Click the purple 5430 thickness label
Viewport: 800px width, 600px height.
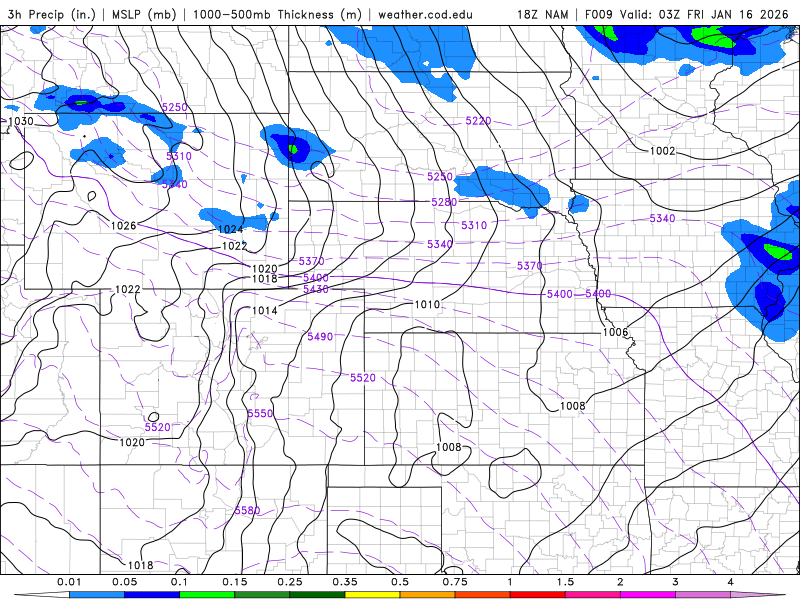click(x=316, y=289)
